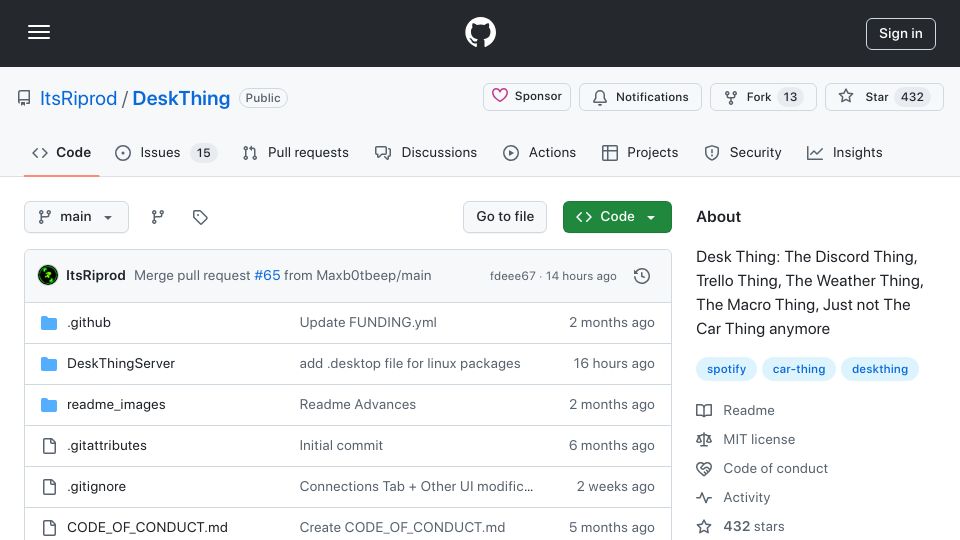Select the deskthing topic tag
This screenshot has width=960, height=540.
[880, 369]
